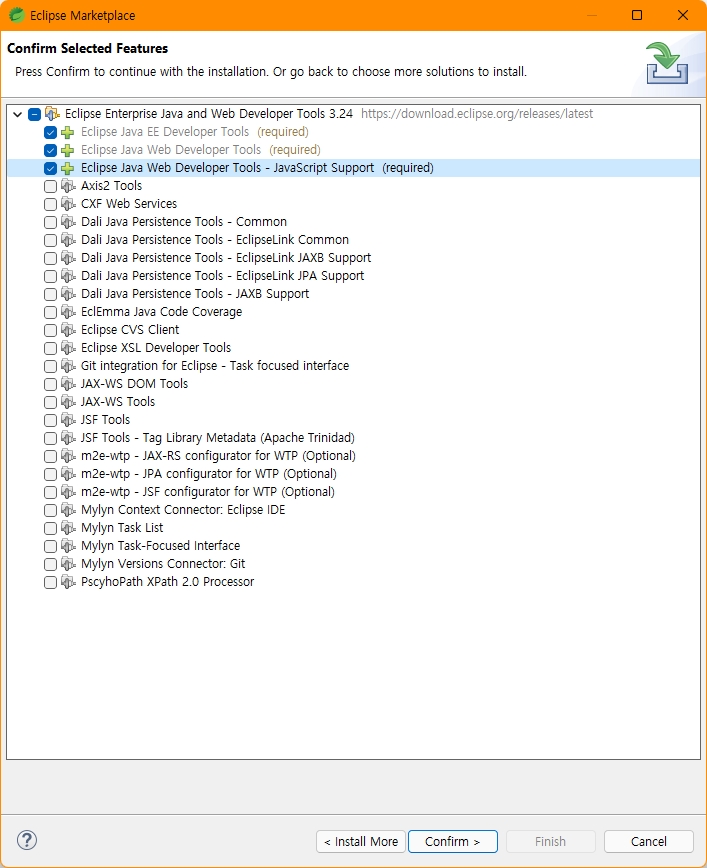Tick the Mylyn Task List checkbox
Image resolution: width=707 pixels, height=868 pixels.
click(50, 528)
